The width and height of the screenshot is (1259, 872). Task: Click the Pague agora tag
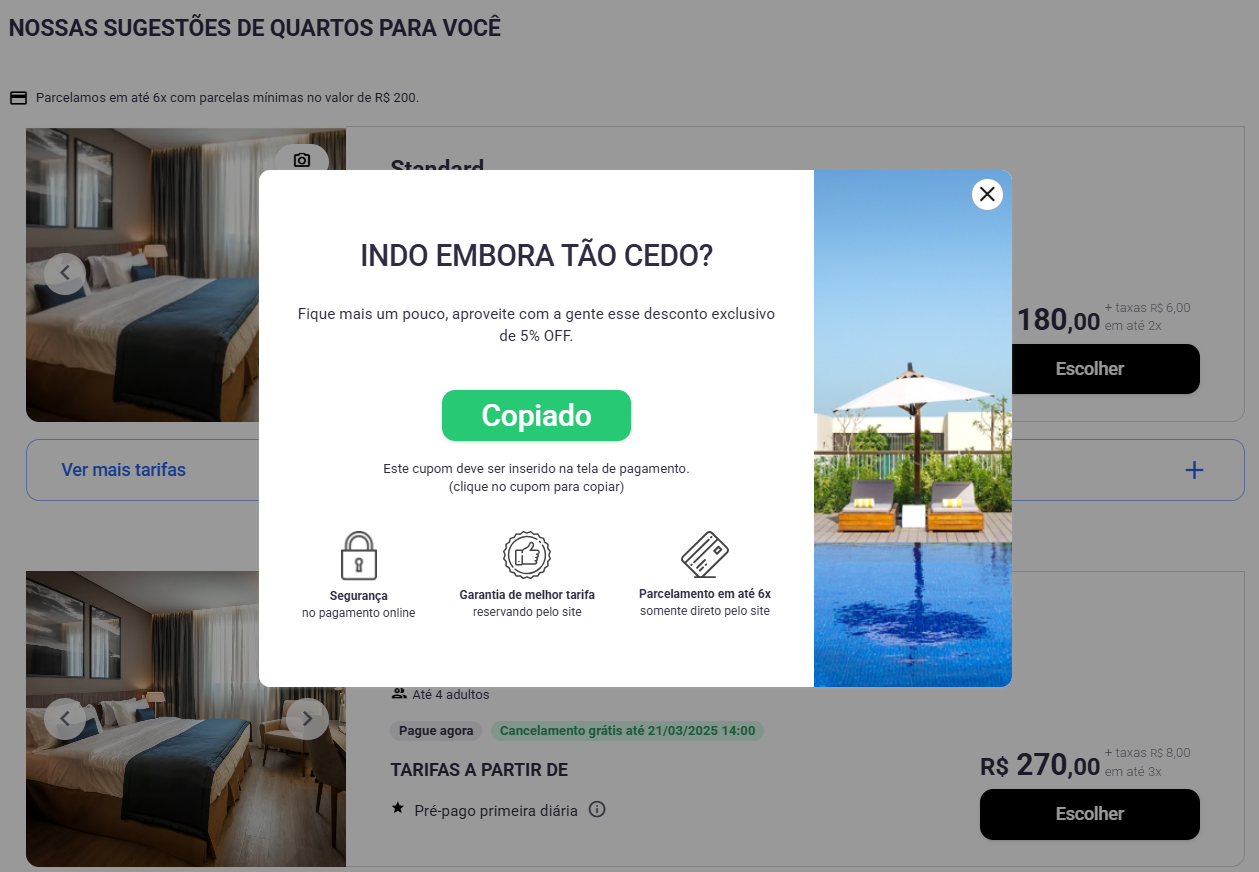tap(436, 731)
